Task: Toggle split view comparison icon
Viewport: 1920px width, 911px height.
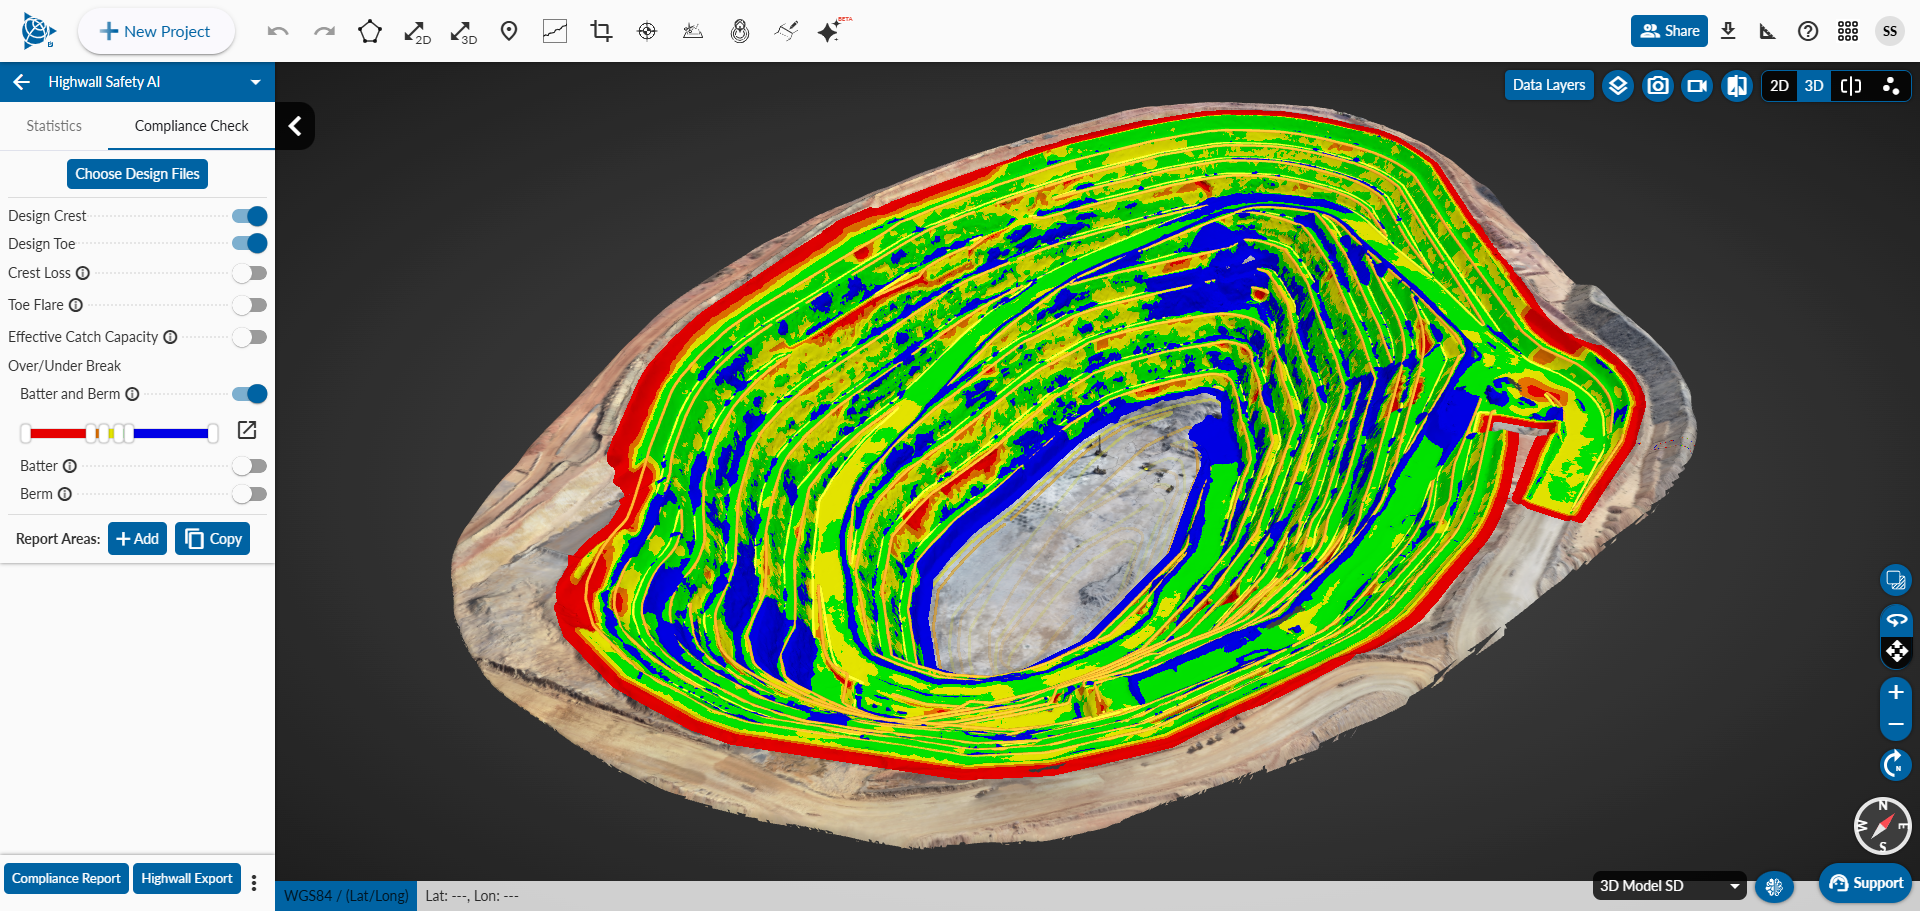Action: 1851,86
